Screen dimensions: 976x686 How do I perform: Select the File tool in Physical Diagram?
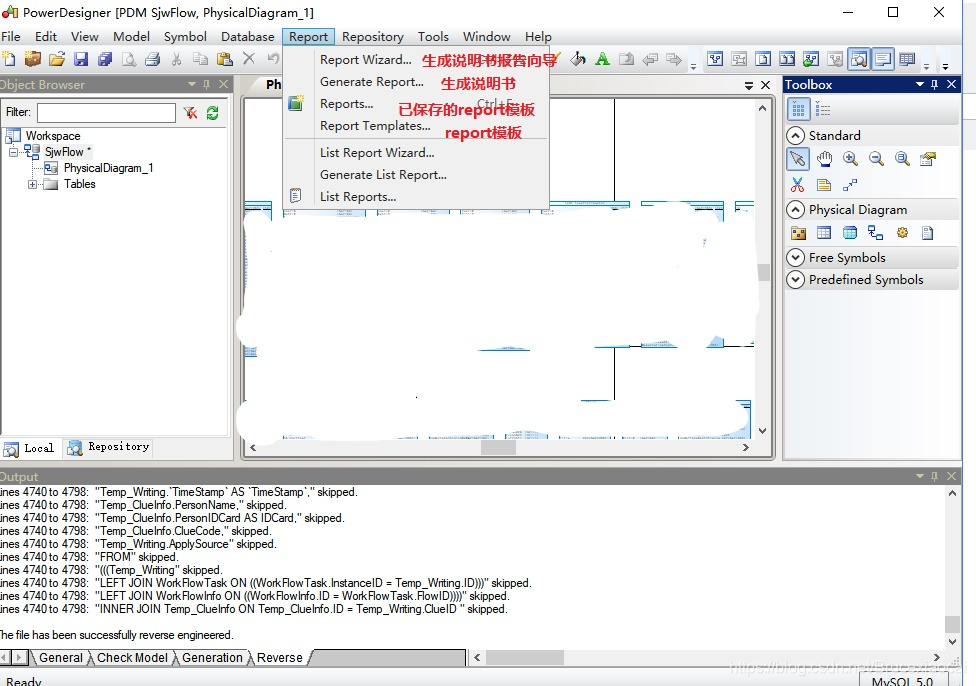[x=928, y=233]
